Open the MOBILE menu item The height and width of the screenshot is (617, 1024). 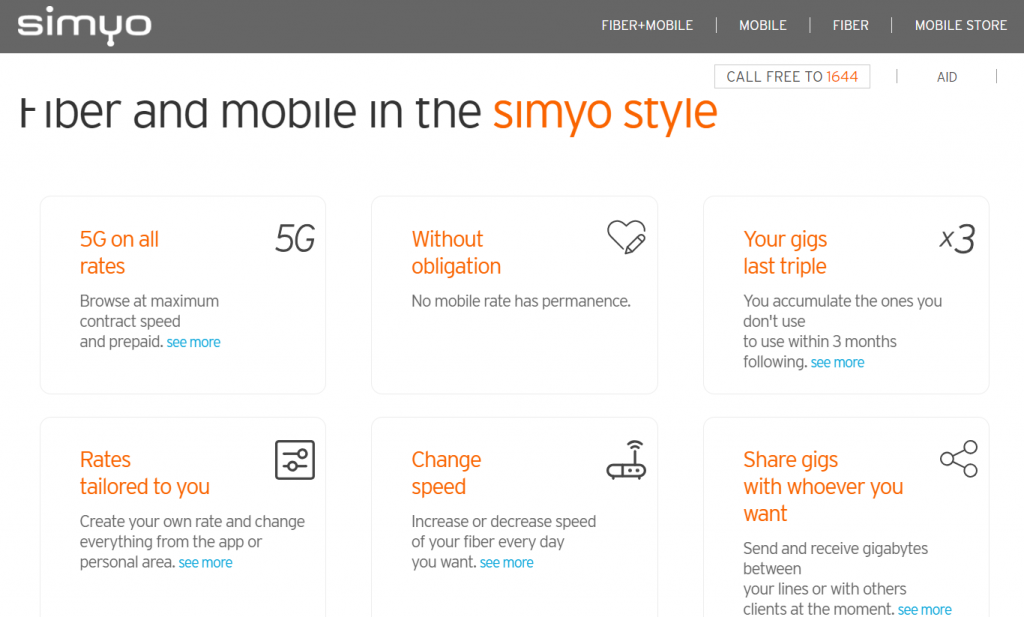(763, 25)
